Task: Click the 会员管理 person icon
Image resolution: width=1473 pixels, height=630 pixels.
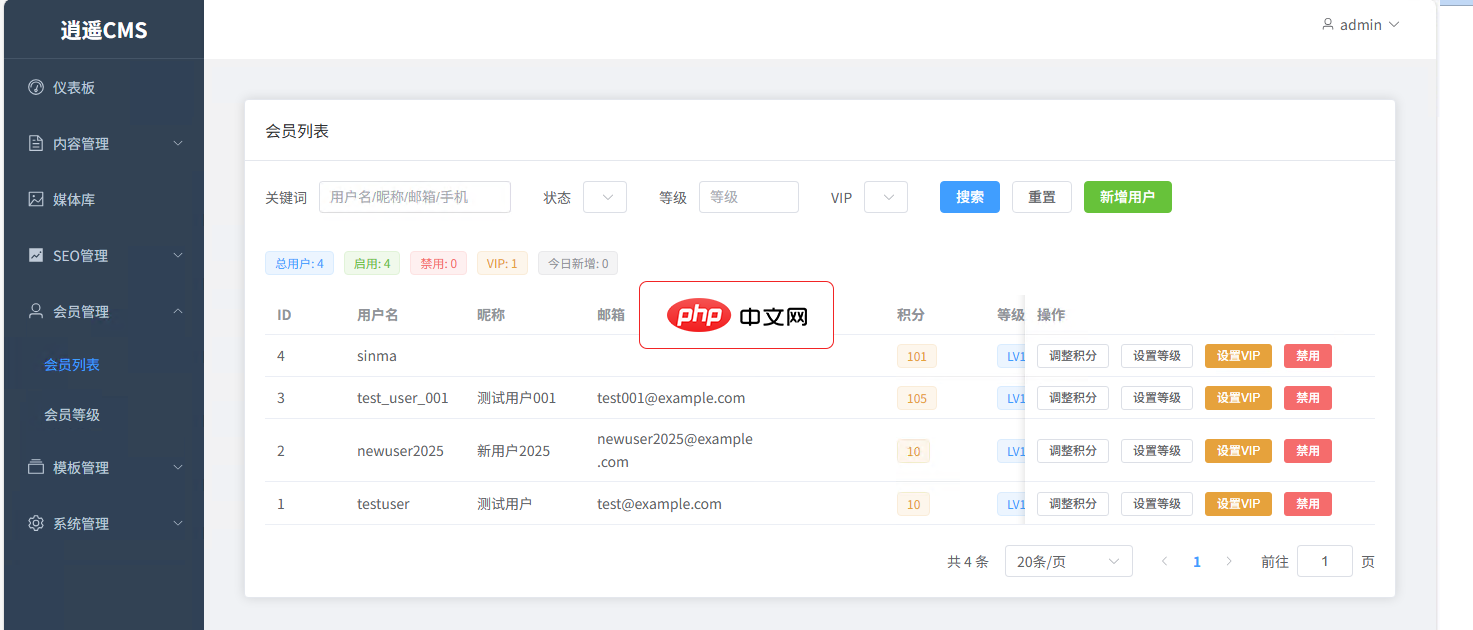Action: [37, 311]
